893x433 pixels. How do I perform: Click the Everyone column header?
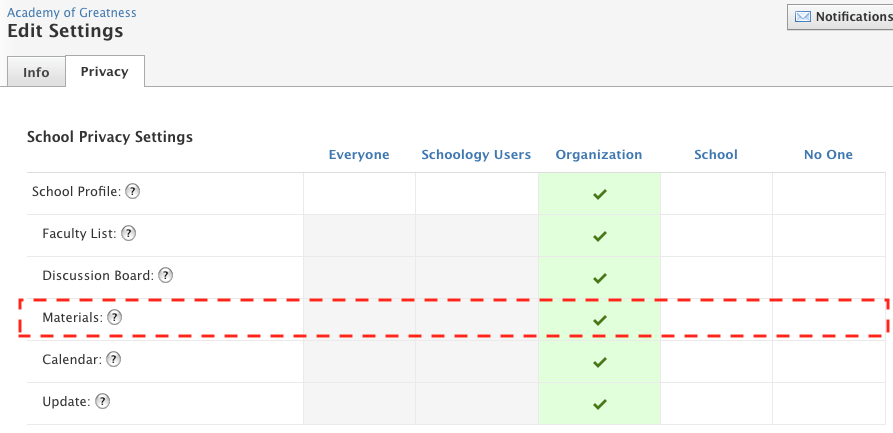359,155
